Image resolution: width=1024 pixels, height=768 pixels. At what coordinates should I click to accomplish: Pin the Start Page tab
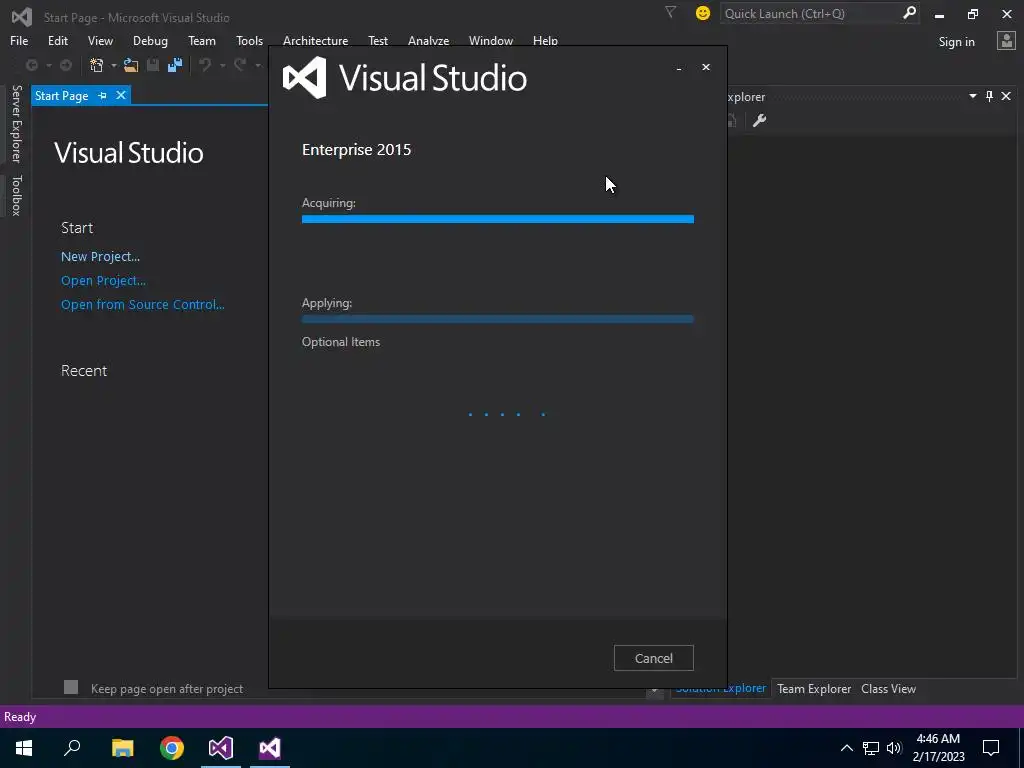coord(103,95)
